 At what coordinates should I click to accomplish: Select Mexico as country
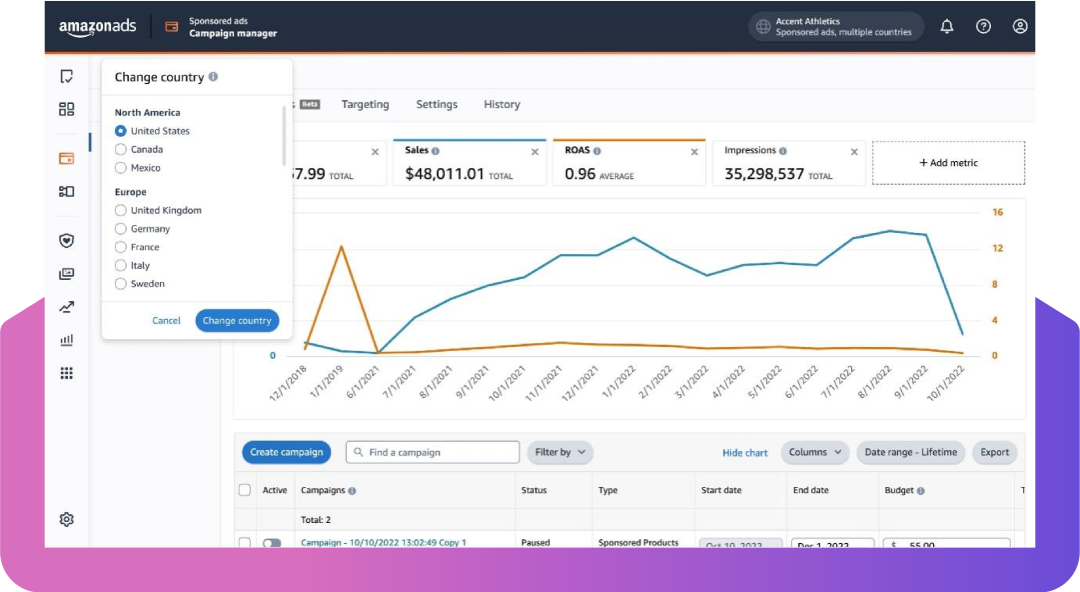click(x=121, y=167)
